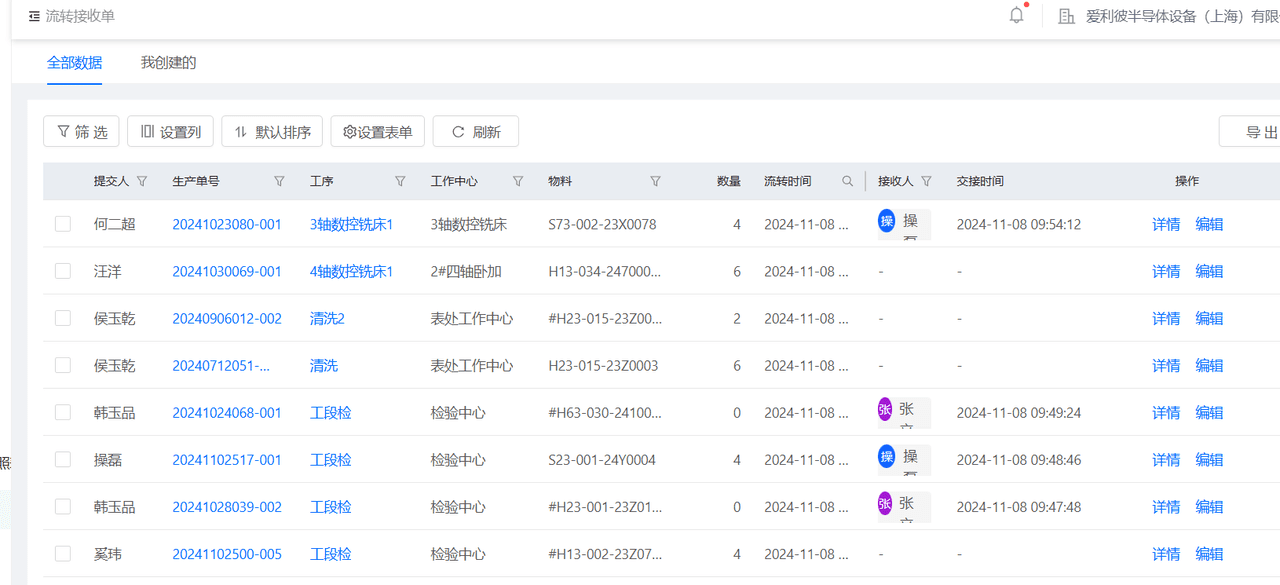Viewport: 1280px width, 585px height.
Task: Click the purple 张 avatar in 20241028039-002 row
Action: [x=885, y=503]
